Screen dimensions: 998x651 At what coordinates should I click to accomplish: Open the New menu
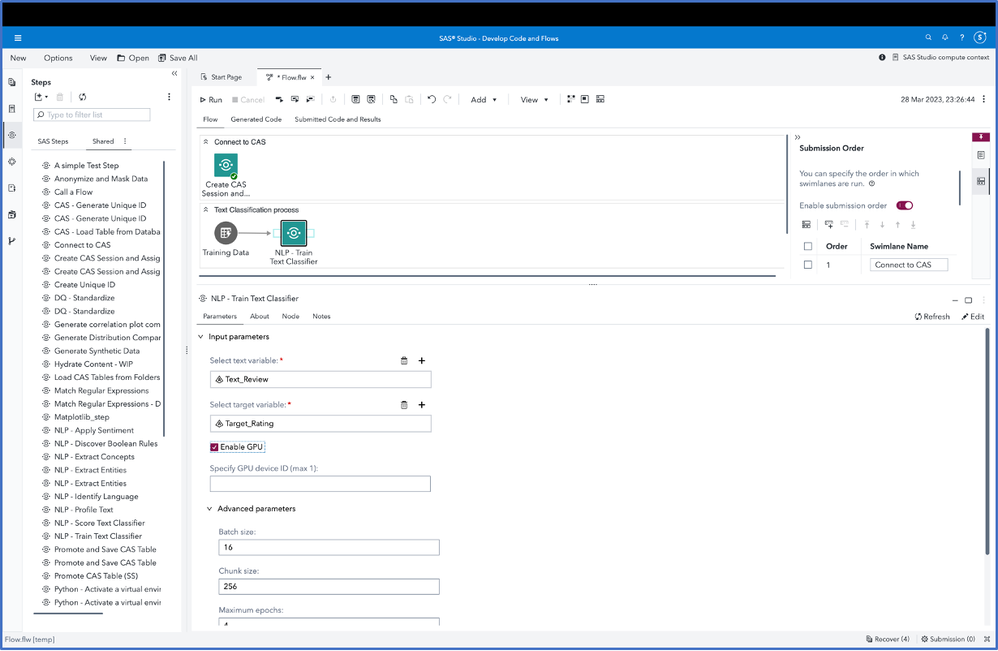18,58
